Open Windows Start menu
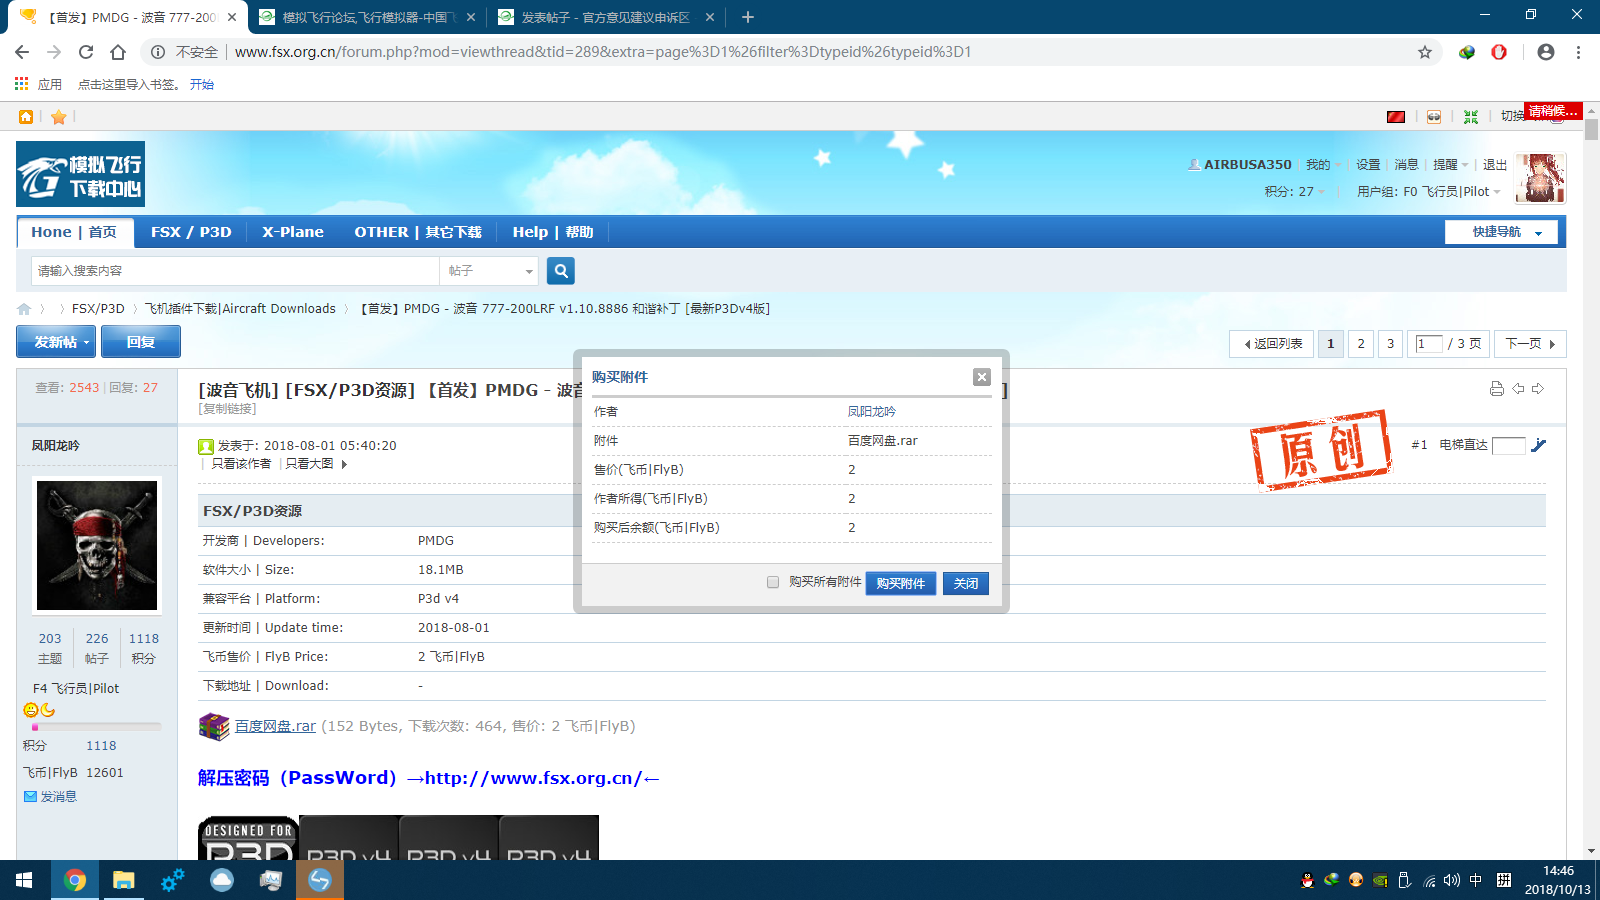The width and height of the screenshot is (1600, 900). tap(24, 880)
